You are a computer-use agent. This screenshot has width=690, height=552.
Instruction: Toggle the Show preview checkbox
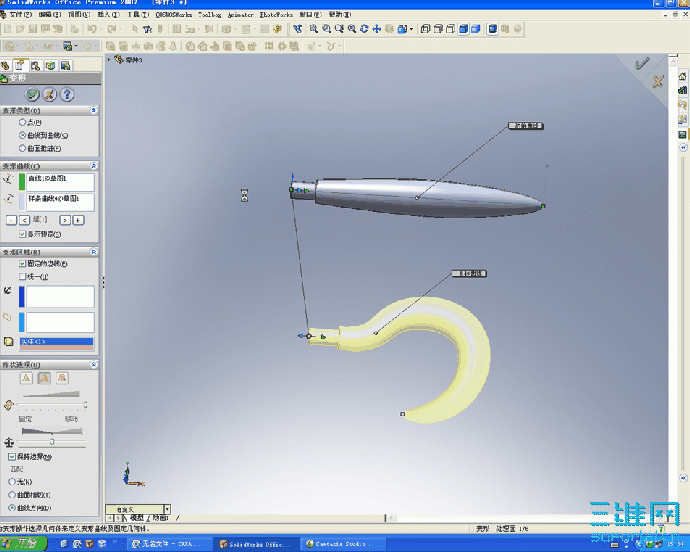point(22,234)
